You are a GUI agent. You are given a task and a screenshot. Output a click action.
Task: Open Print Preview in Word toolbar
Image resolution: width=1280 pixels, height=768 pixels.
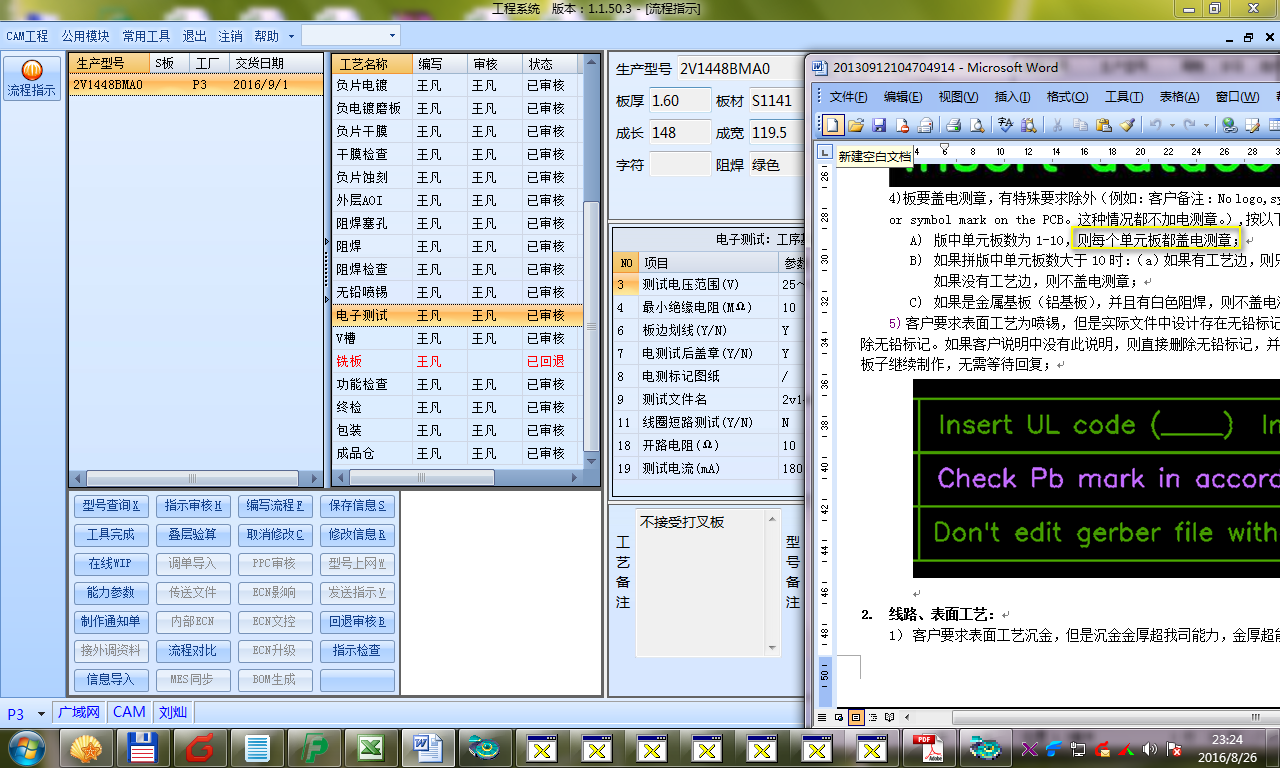tap(976, 125)
